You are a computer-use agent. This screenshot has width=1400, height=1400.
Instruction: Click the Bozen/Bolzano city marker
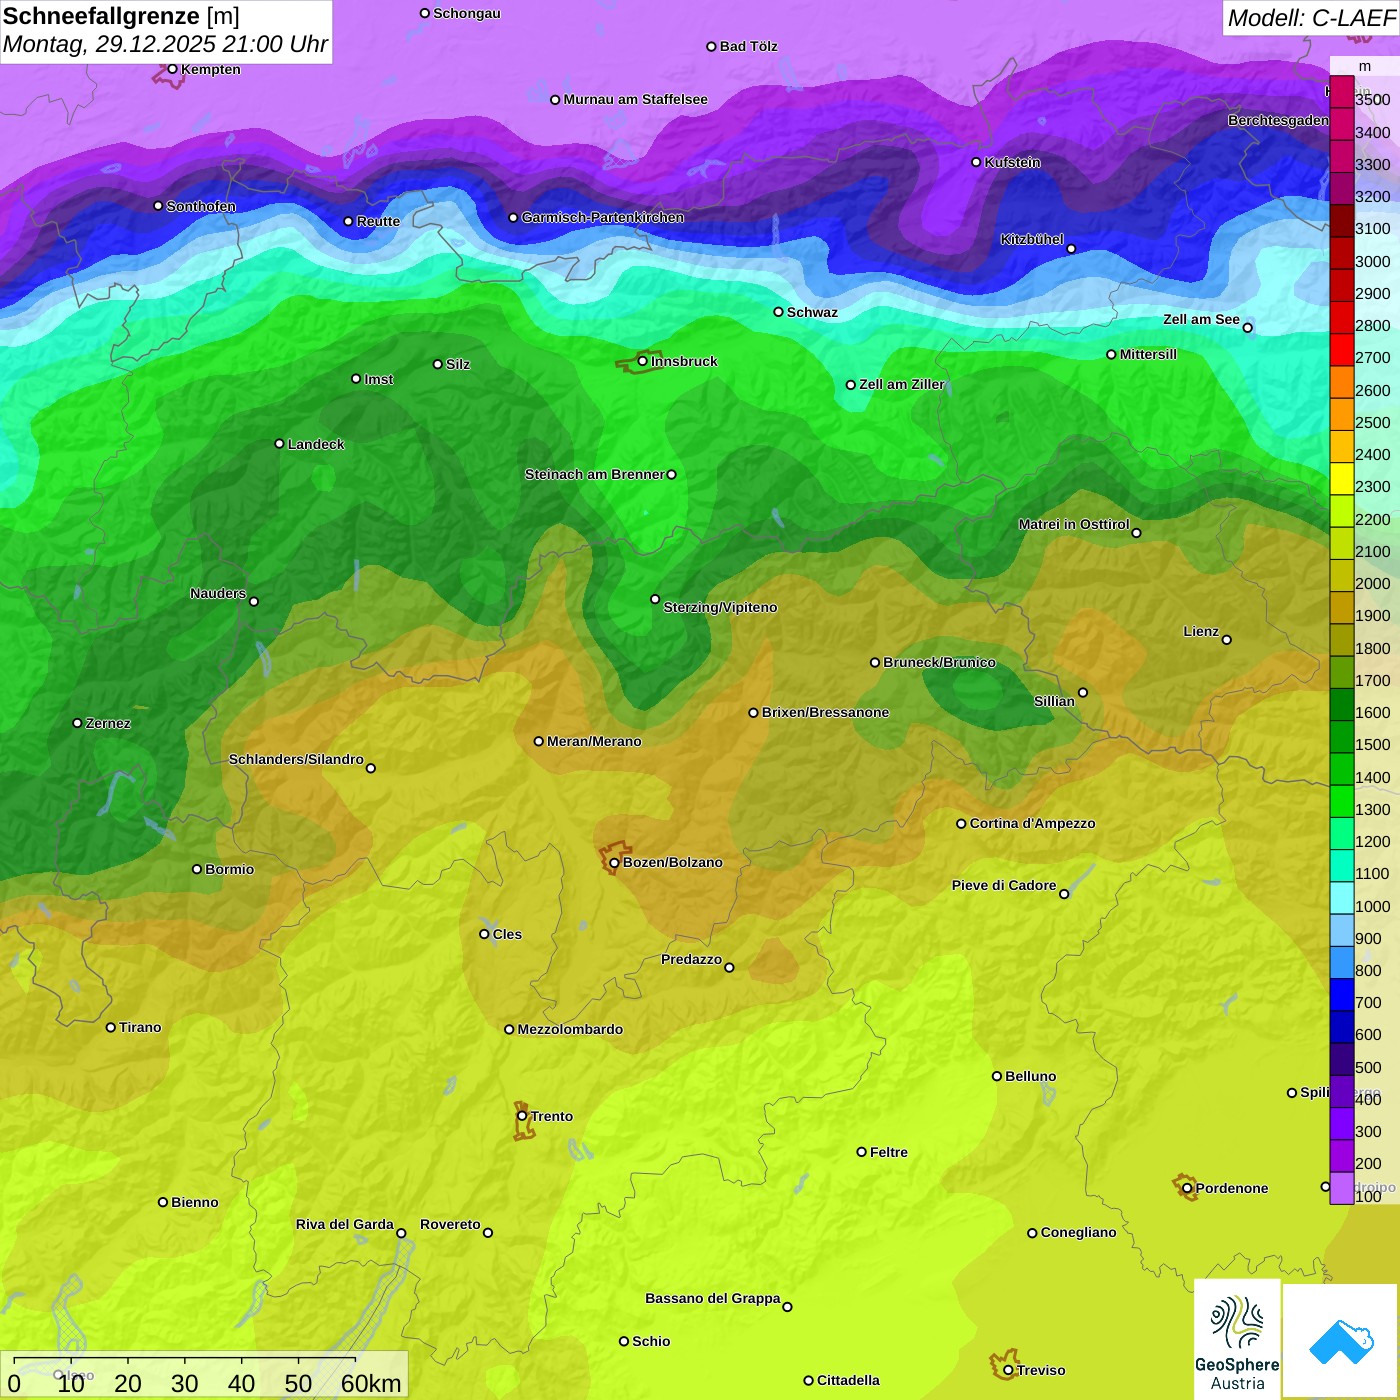coord(614,862)
